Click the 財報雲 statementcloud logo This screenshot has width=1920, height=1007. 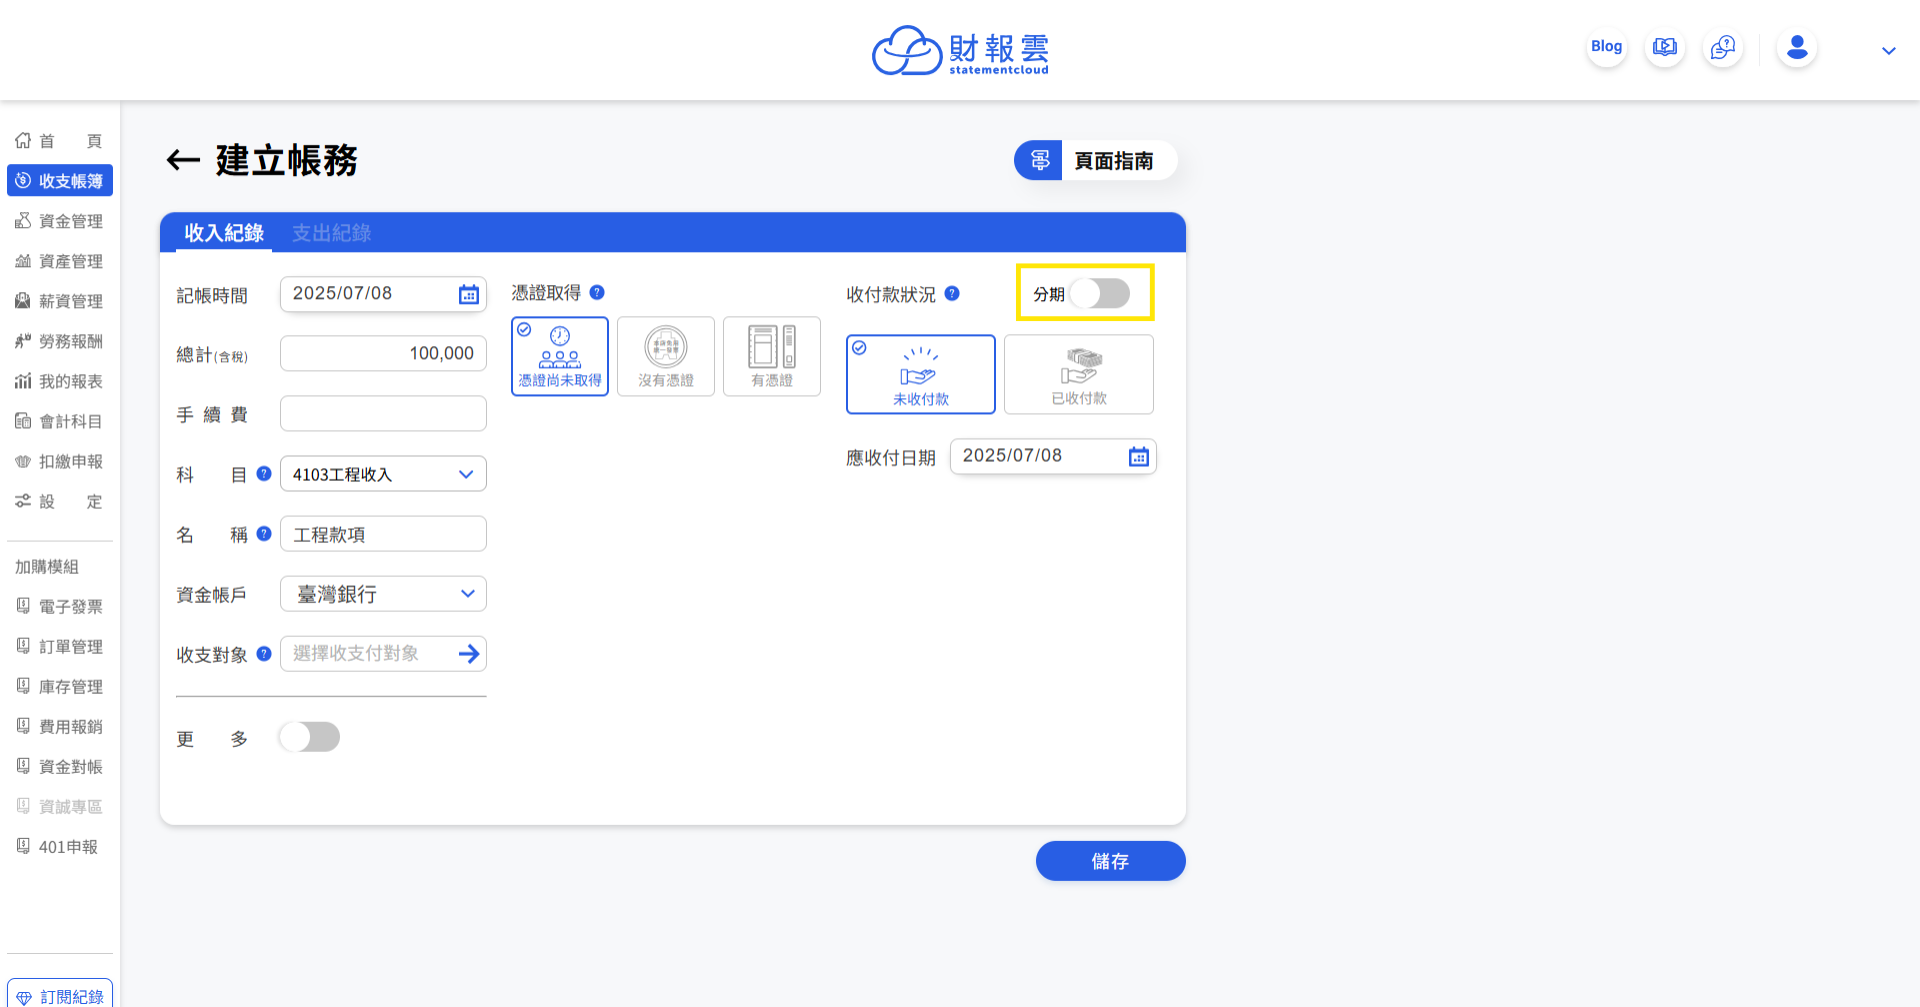click(x=961, y=50)
